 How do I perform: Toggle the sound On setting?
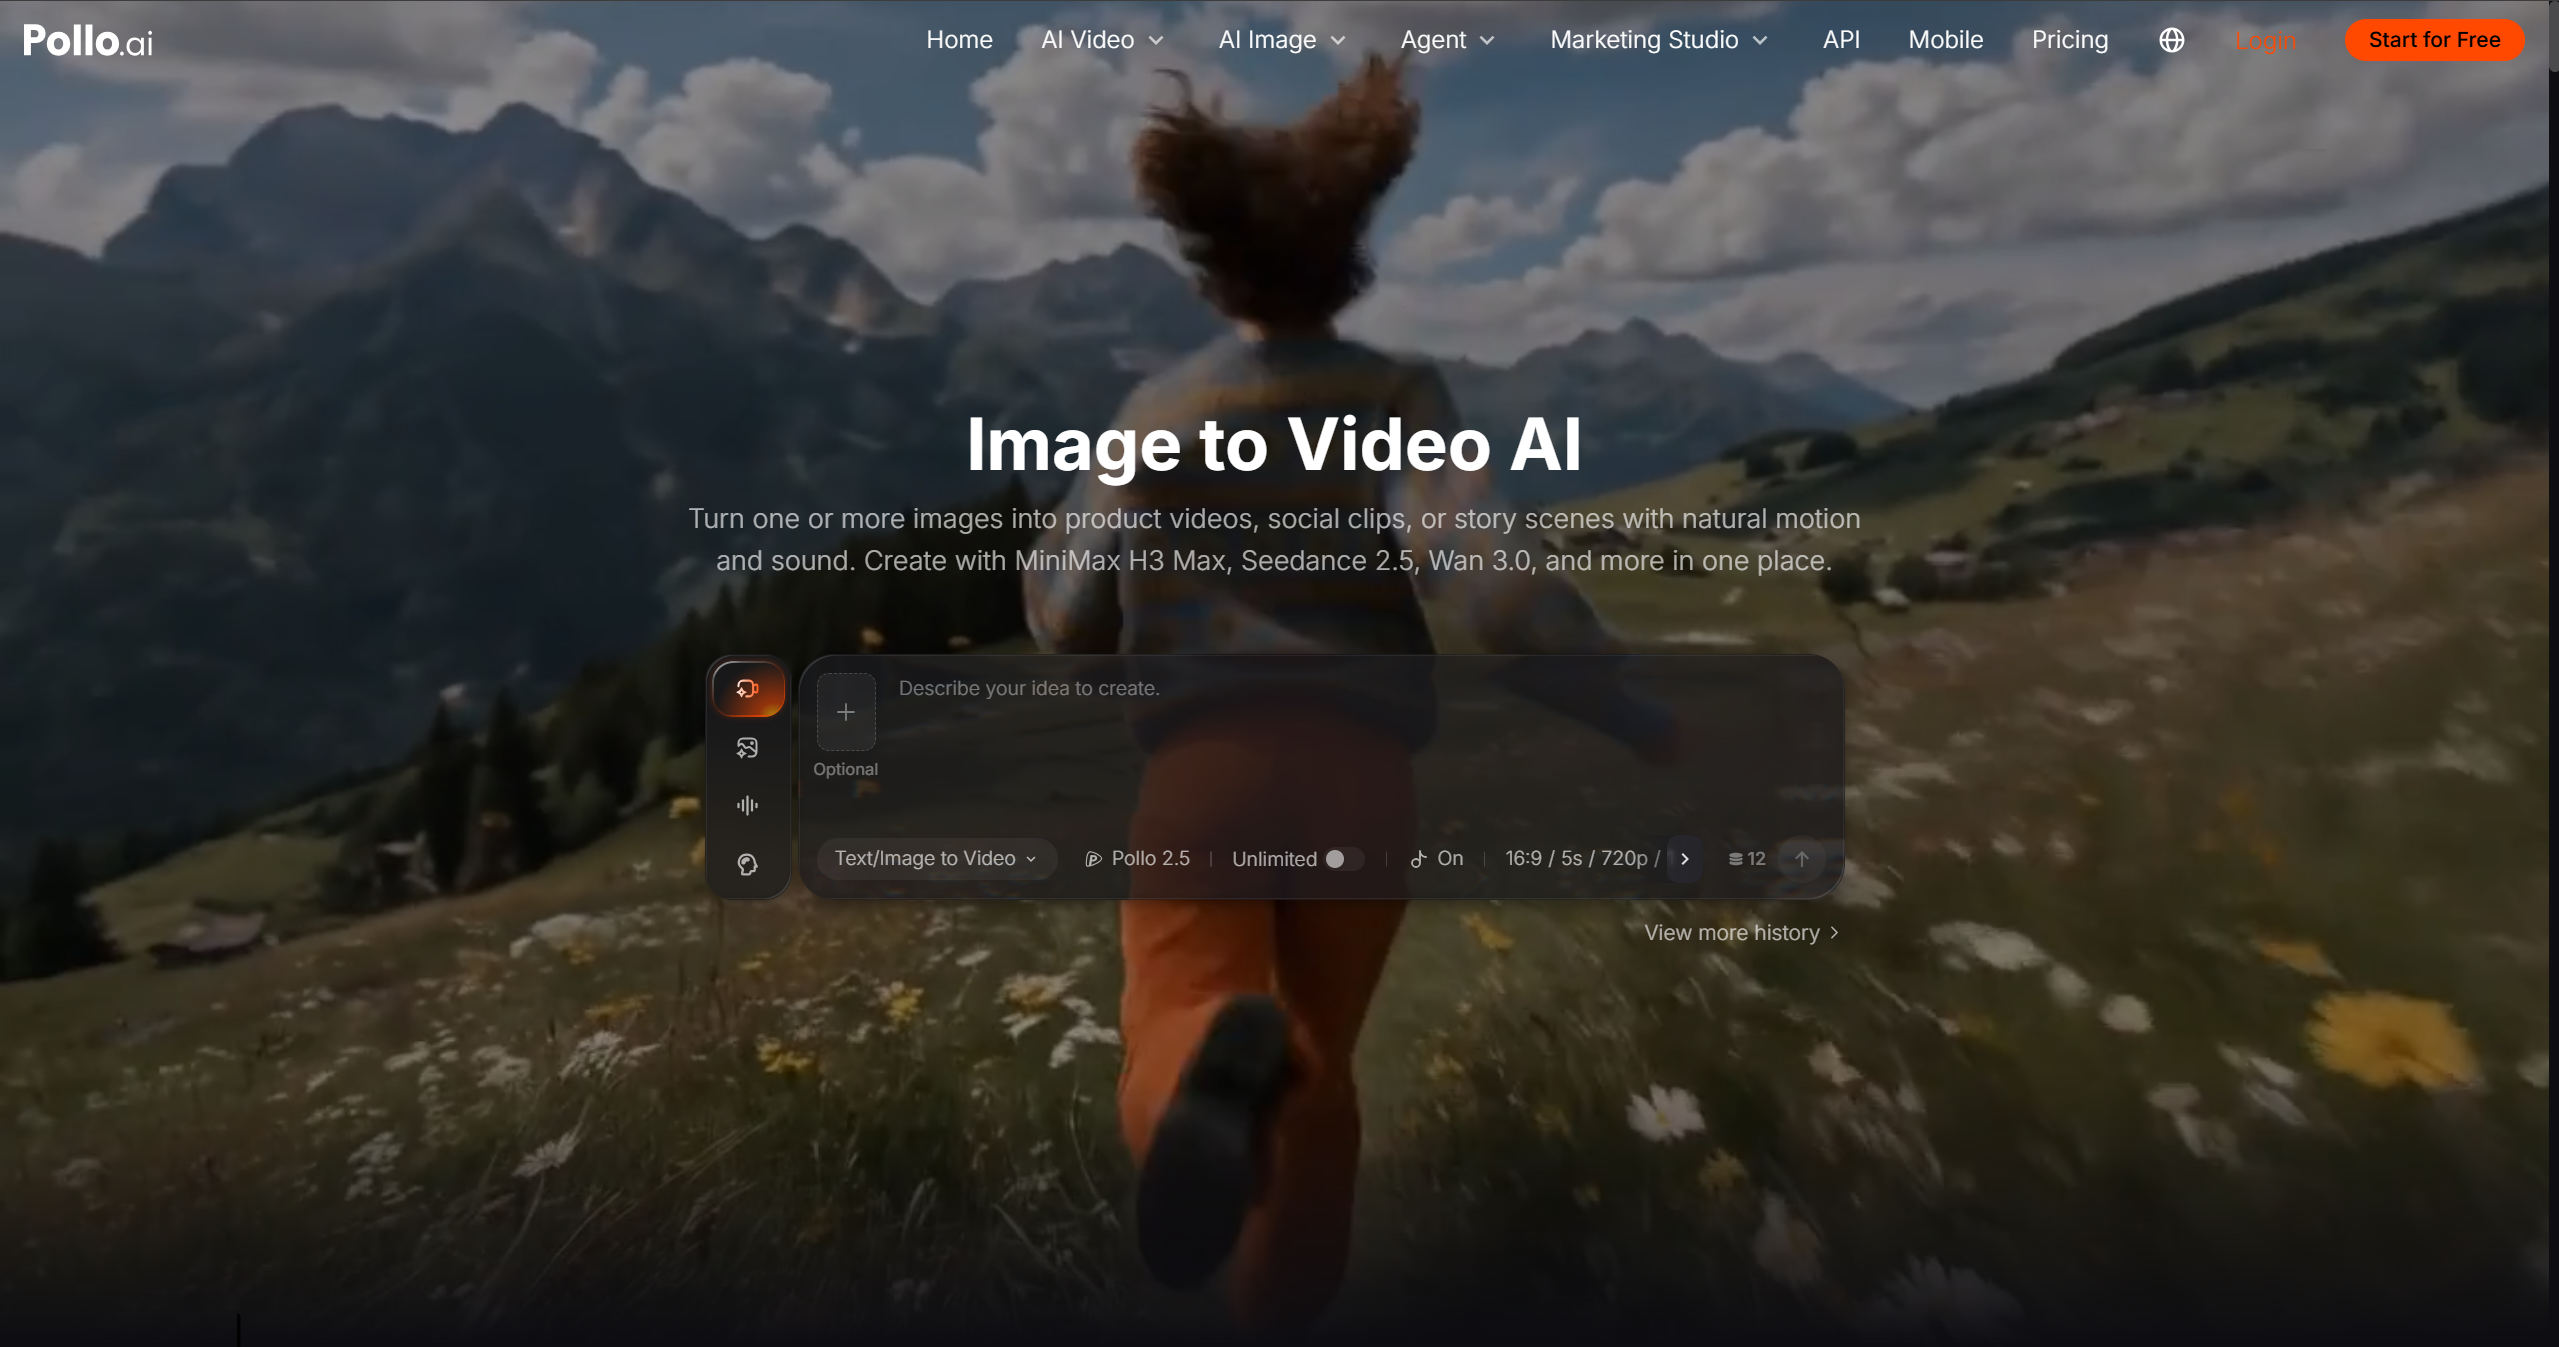[x=1437, y=859]
